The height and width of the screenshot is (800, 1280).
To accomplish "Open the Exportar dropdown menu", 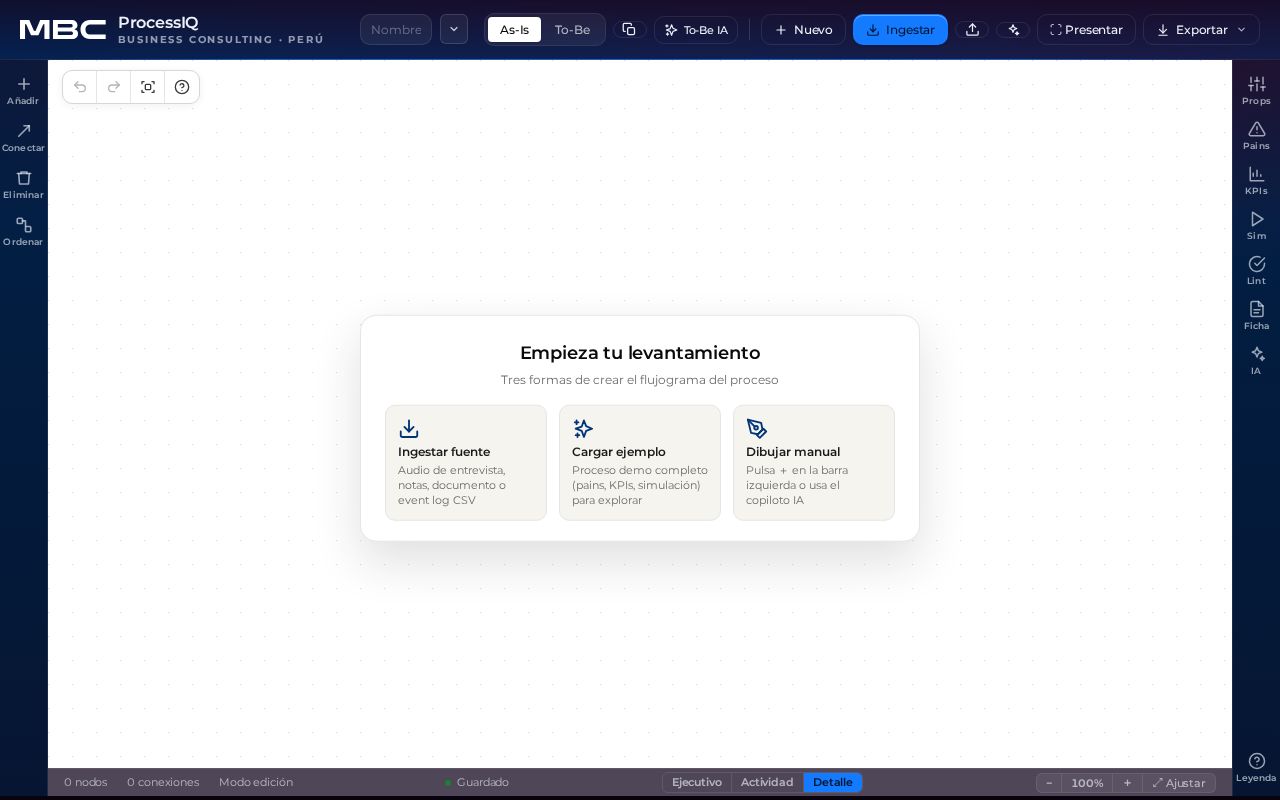I will click(x=1201, y=30).
